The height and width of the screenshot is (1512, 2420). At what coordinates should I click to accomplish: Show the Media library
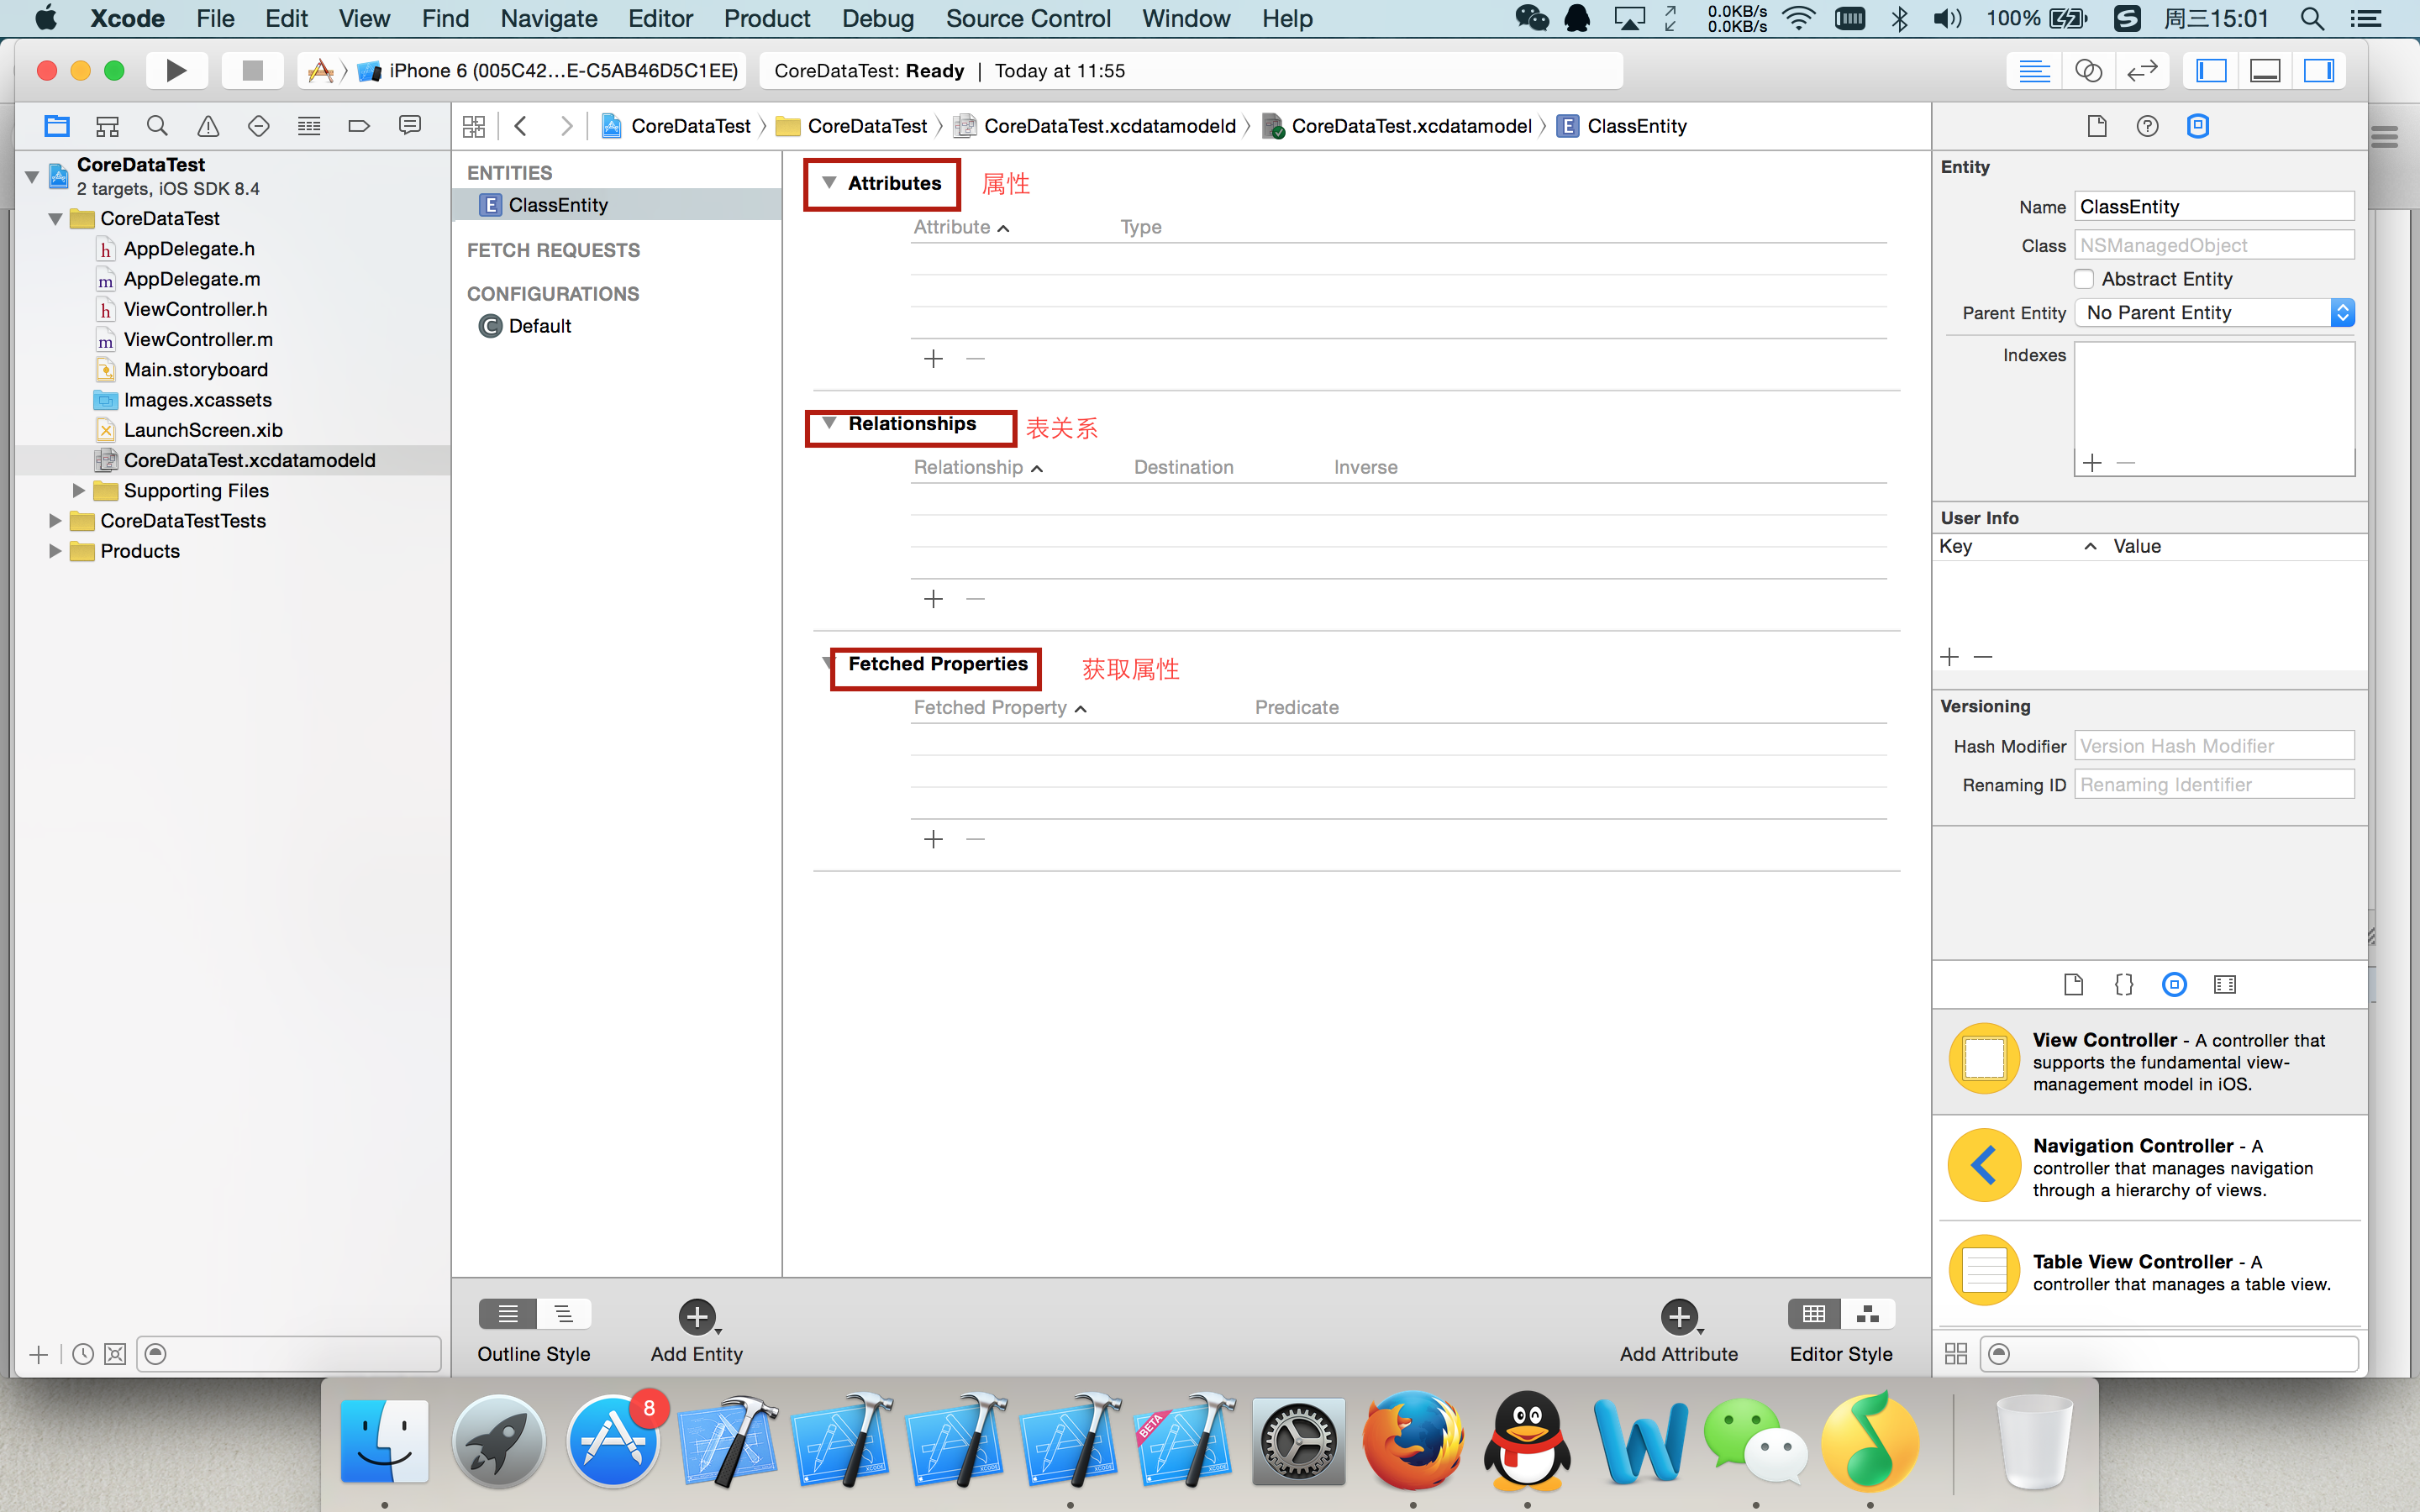click(2225, 985)
